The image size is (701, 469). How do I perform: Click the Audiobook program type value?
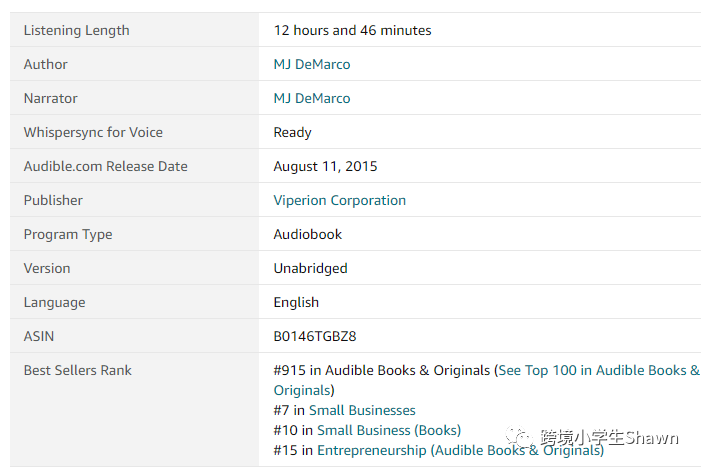(x=308, y=234)
